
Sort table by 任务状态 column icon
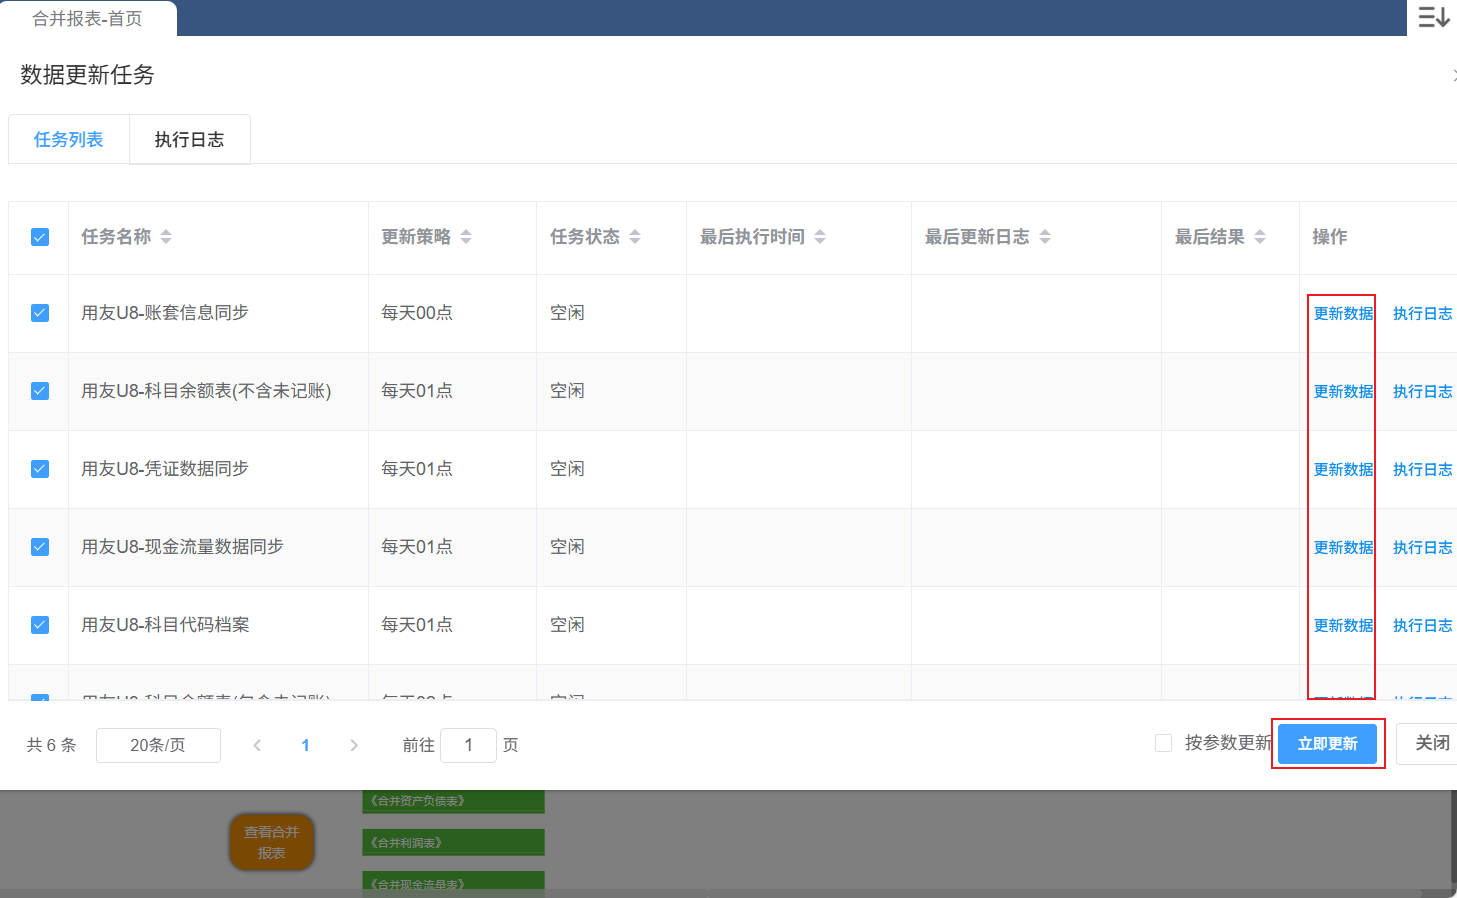click(x=635, y=237)
